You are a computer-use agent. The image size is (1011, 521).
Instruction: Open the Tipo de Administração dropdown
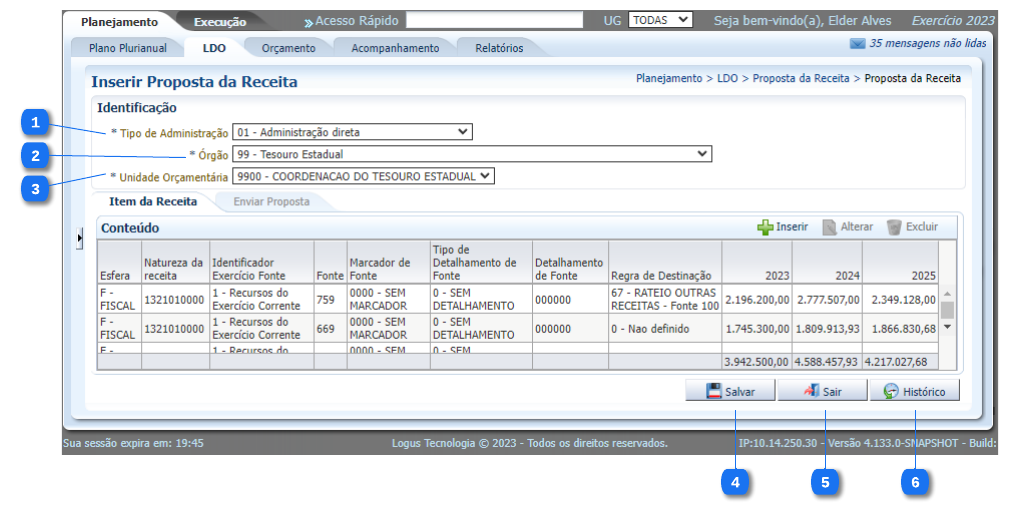[352, 131]
